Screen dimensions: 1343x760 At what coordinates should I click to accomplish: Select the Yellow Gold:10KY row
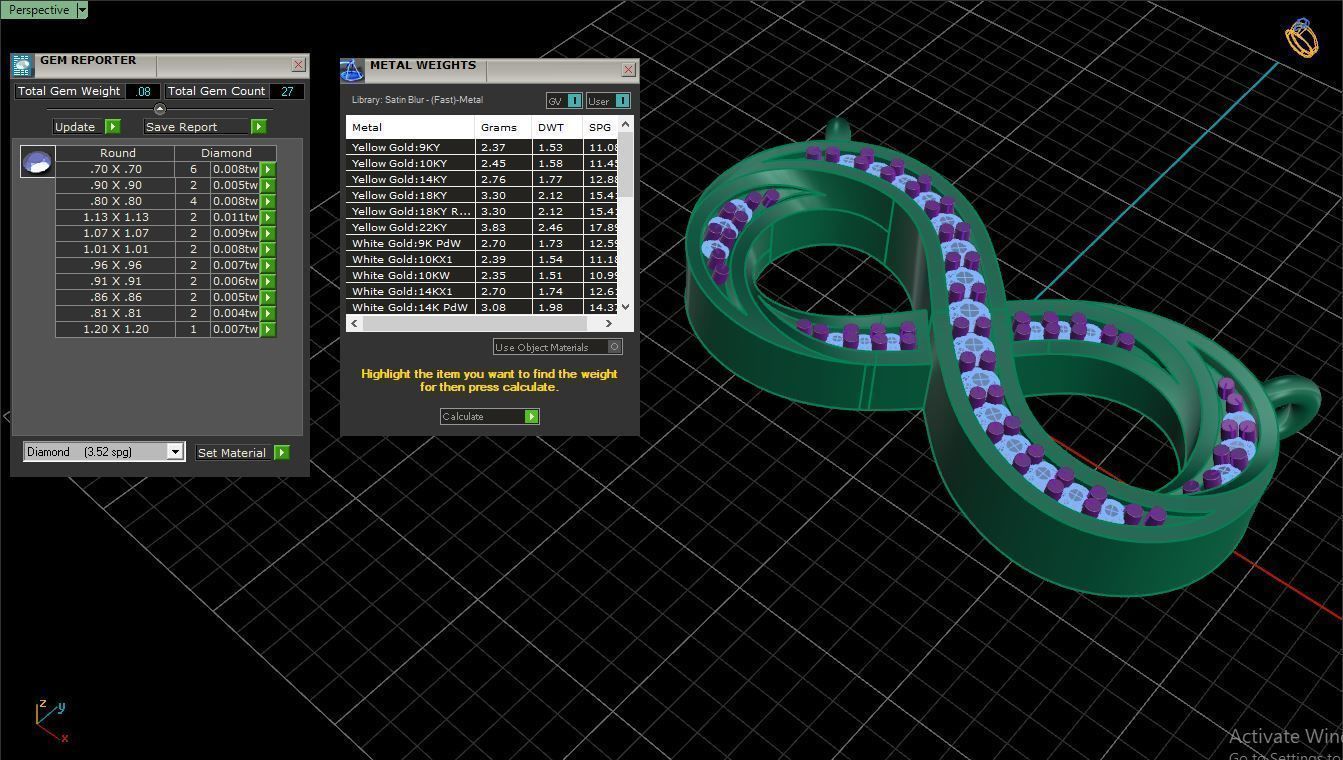pyautogui.click(x=483, y=163)
